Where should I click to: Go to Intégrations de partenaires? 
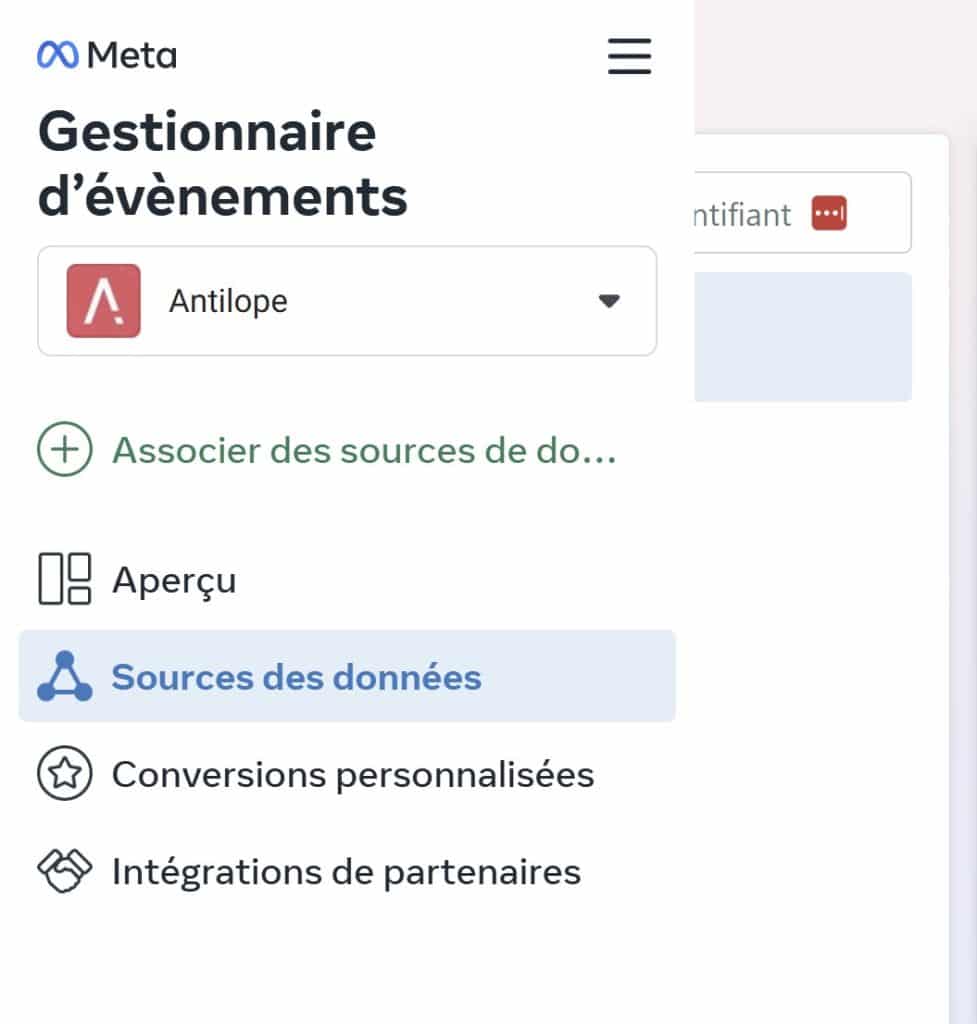coord(347,871)
